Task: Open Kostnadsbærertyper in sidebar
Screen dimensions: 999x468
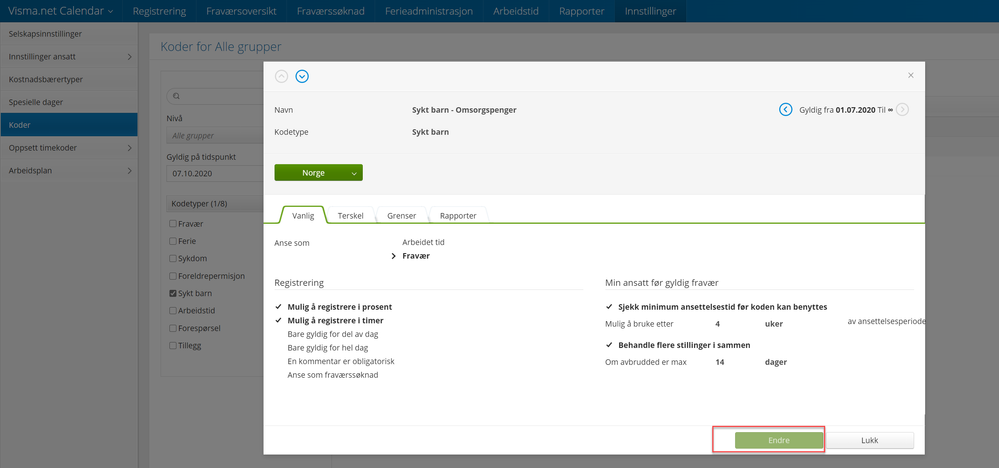Action: (x=69, y=80)
